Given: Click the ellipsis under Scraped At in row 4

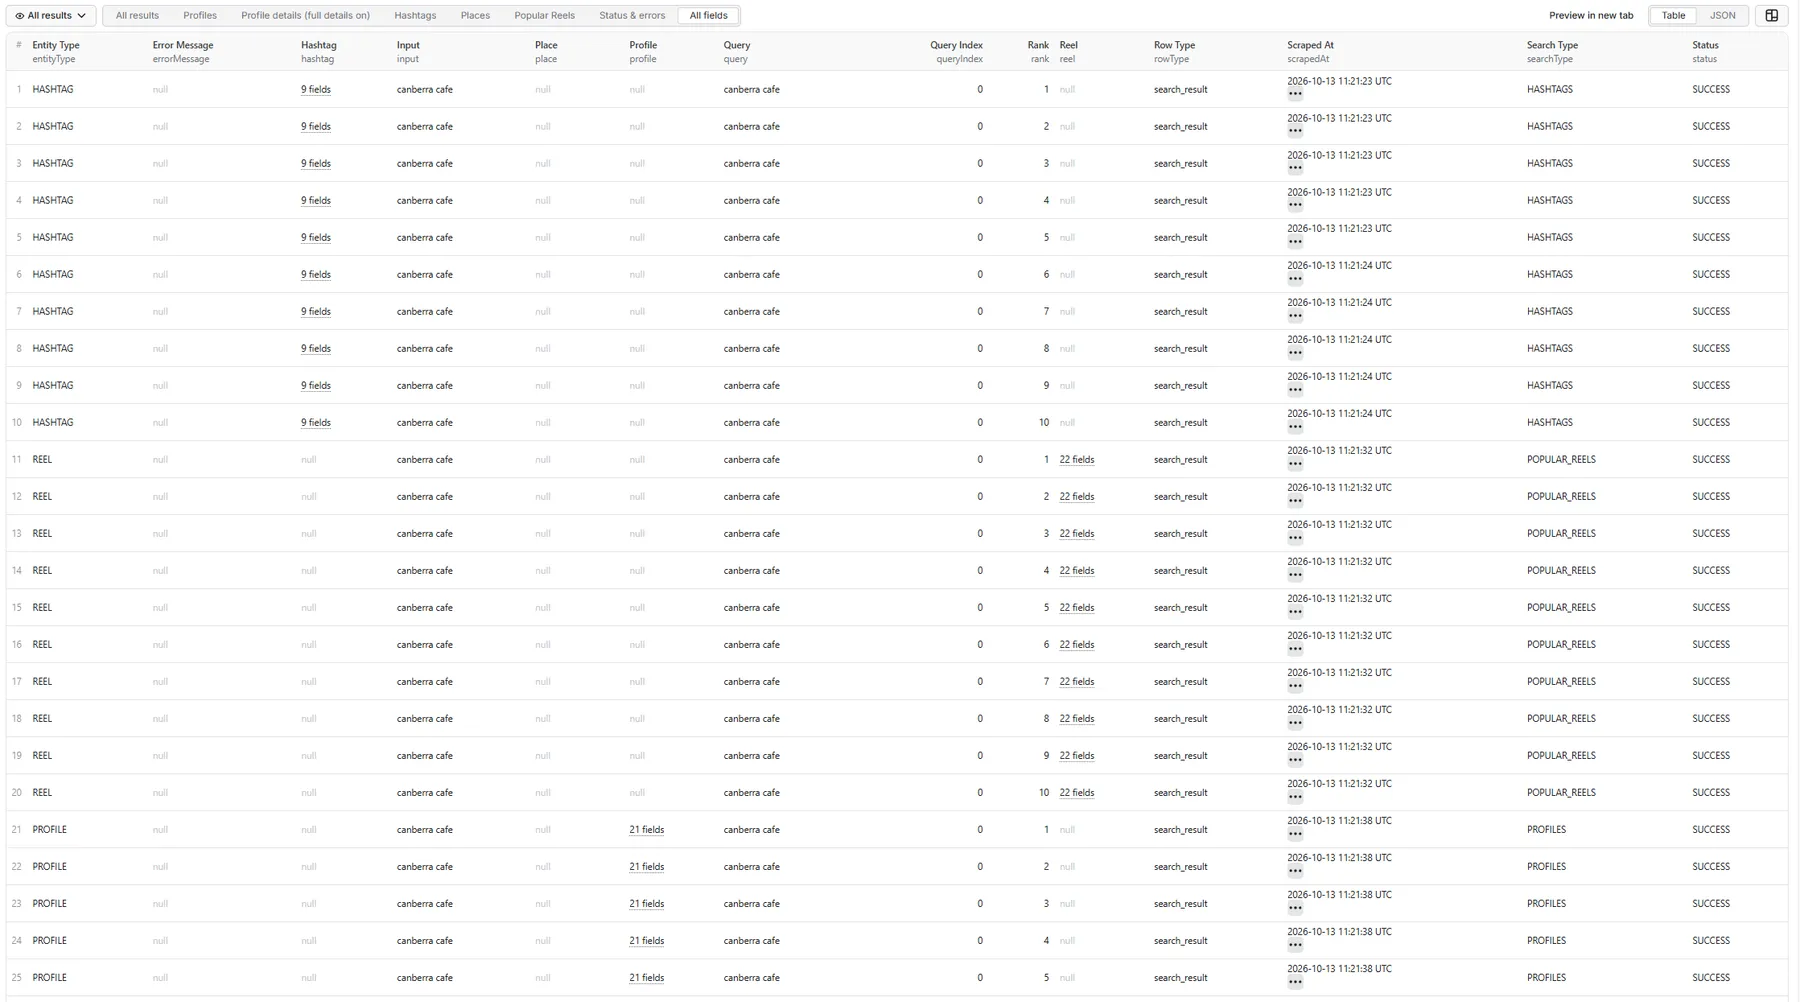Looking at the screenshot, I should (x=1295, y=205).
